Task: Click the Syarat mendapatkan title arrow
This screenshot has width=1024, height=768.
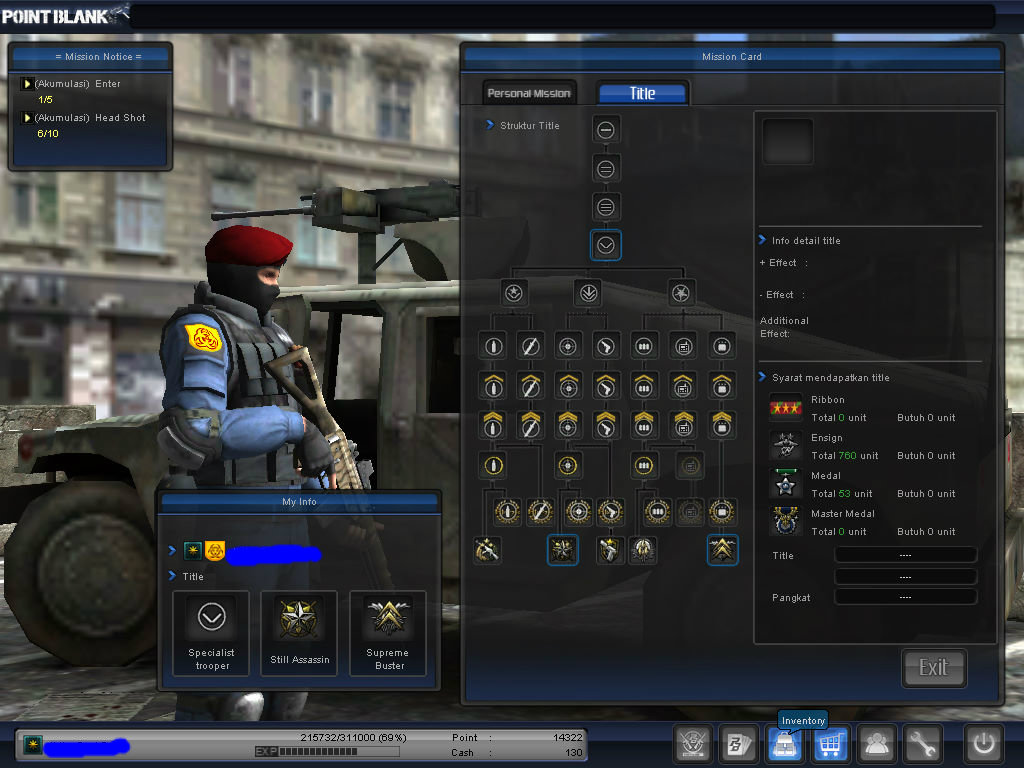Action: coord(762,377)
